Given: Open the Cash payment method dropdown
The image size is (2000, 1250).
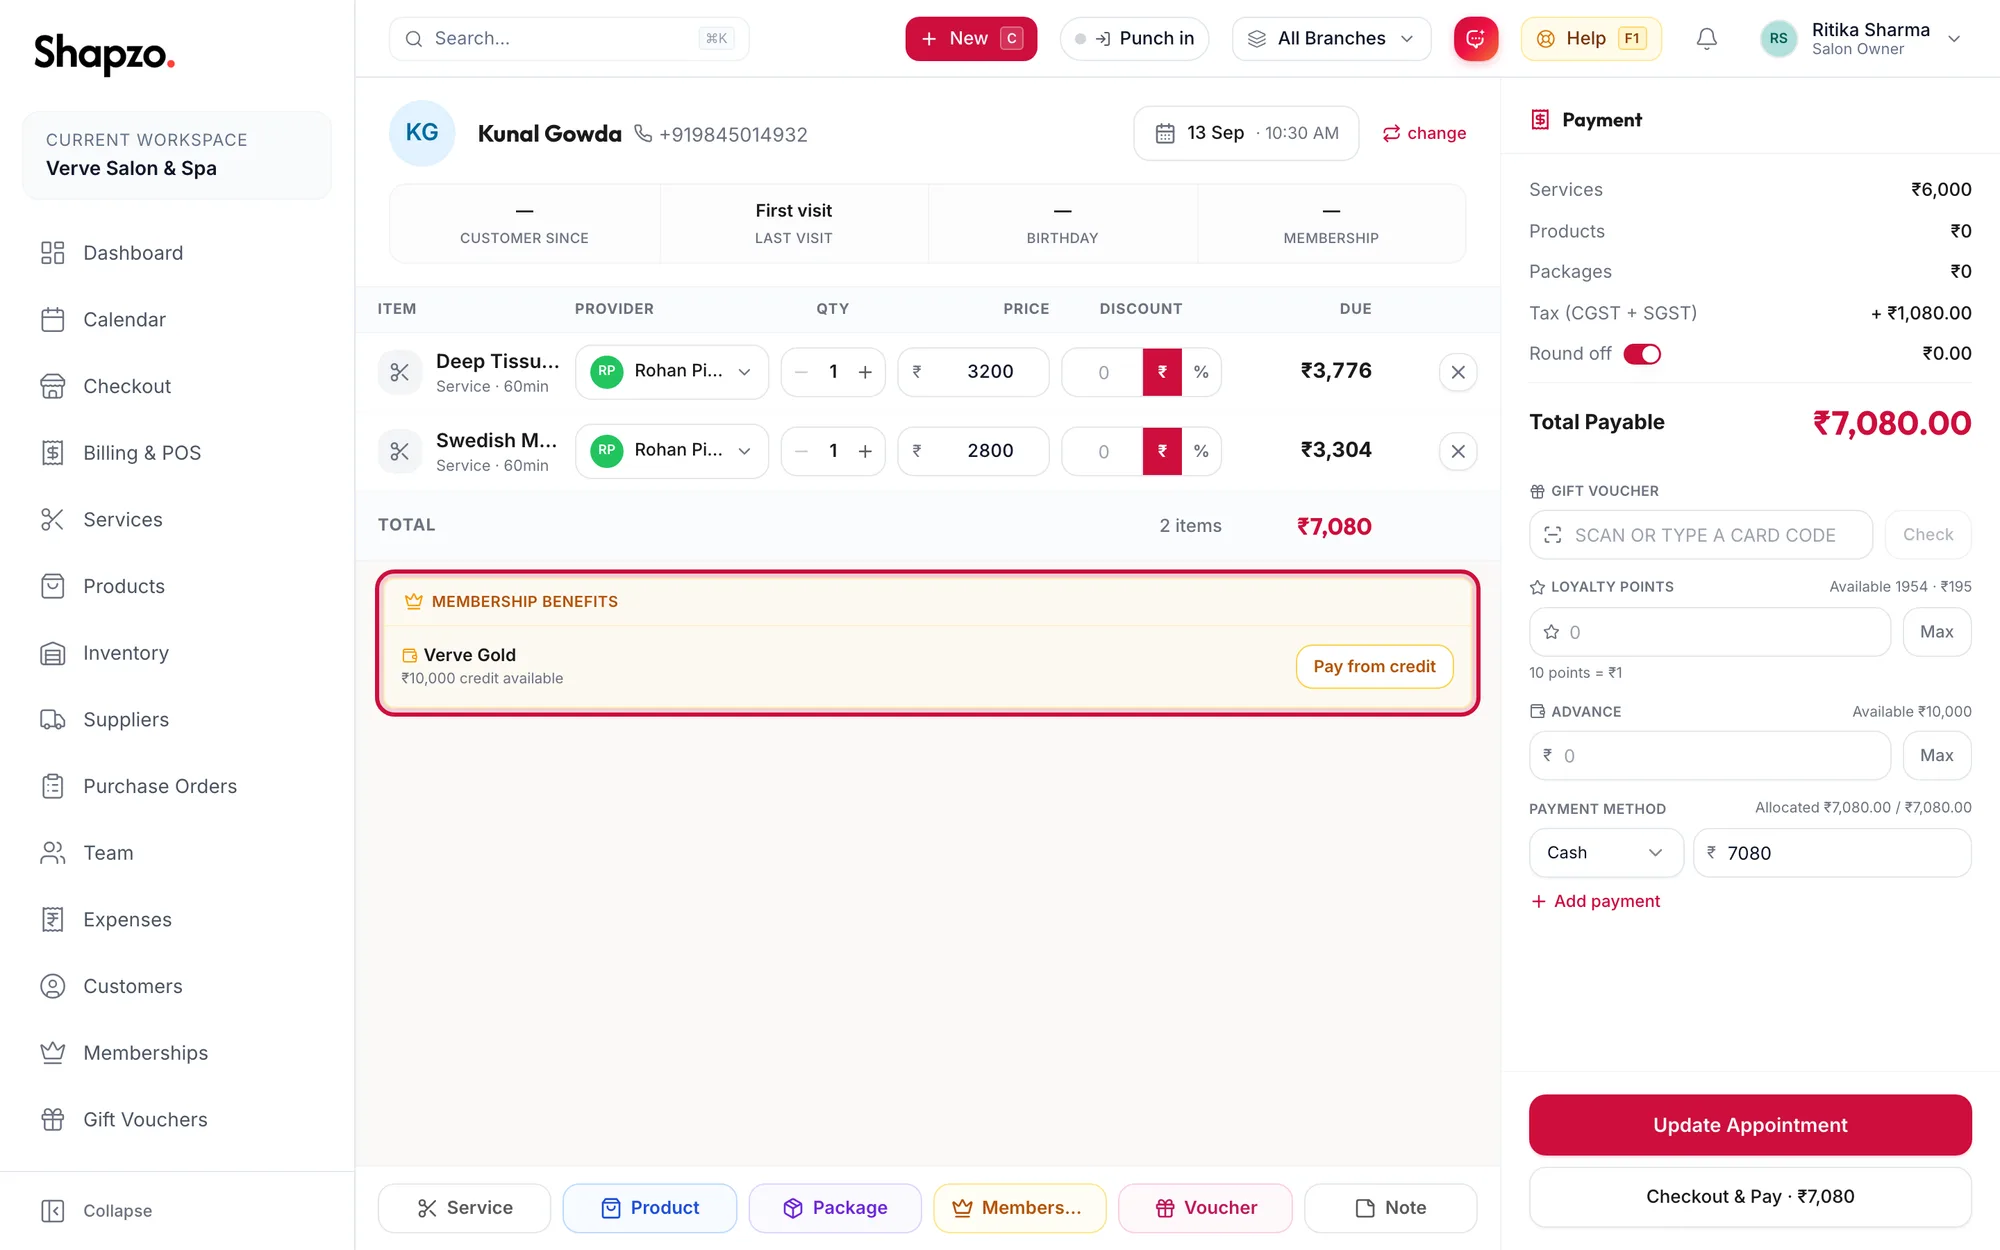Looking at the screenshot, I should tap(1606, 853).
